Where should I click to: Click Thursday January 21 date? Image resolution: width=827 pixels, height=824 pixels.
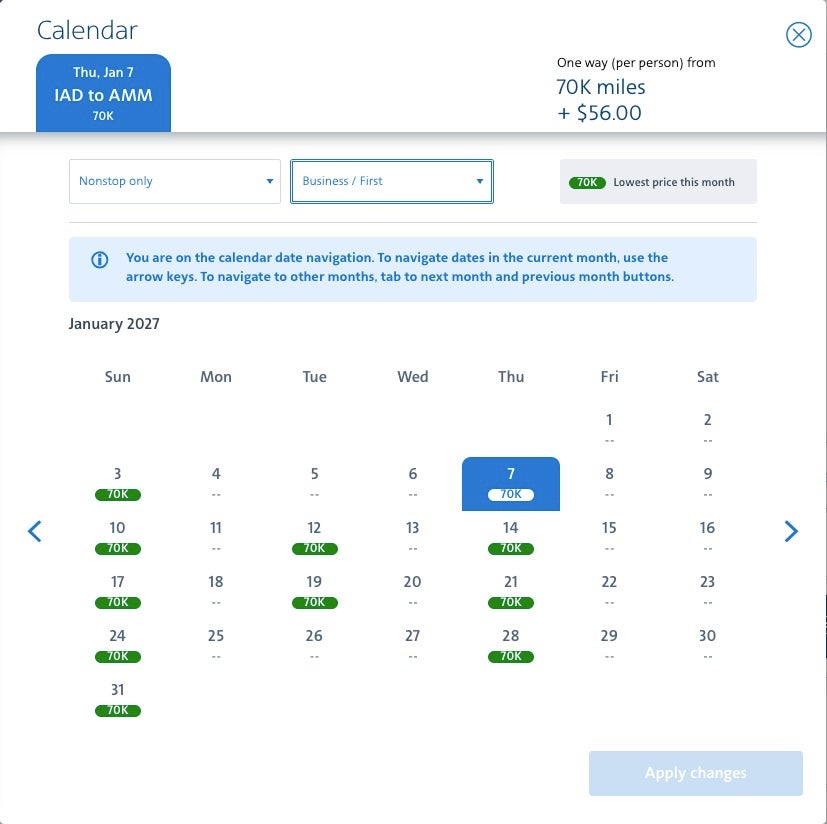(511, 591)
